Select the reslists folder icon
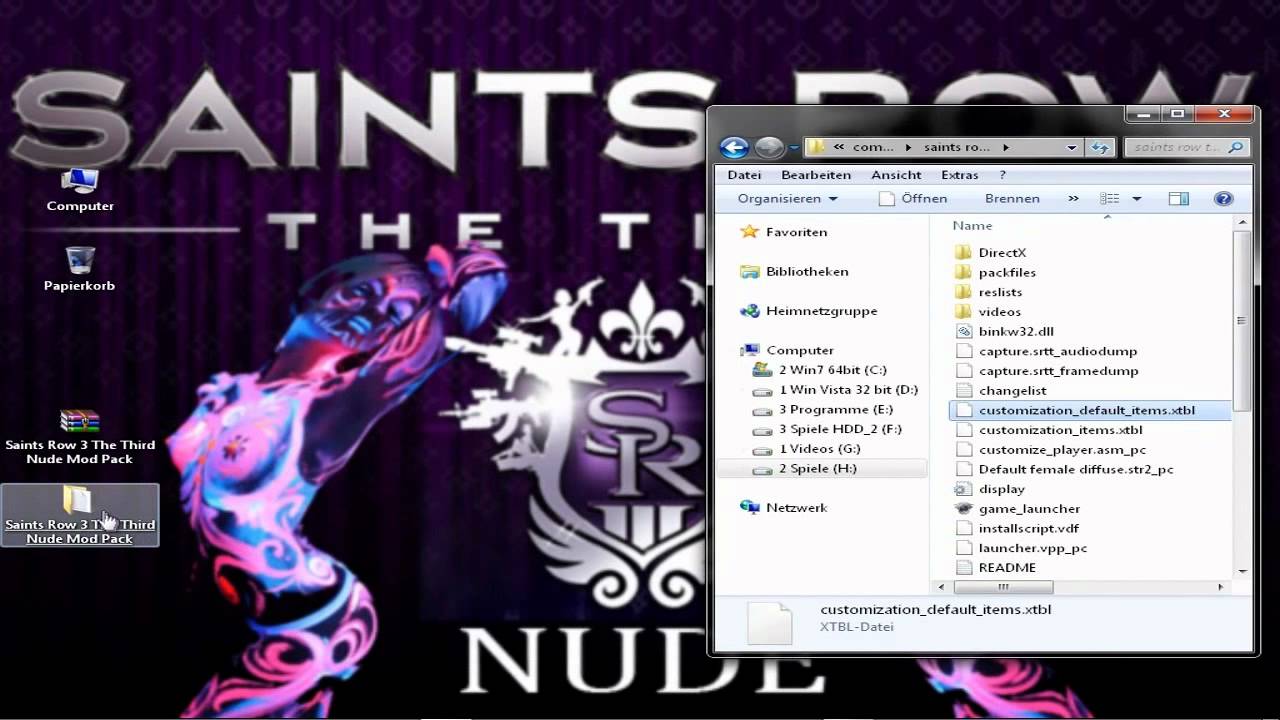This screenshot has height=720, width=1280. pos(963,292)
